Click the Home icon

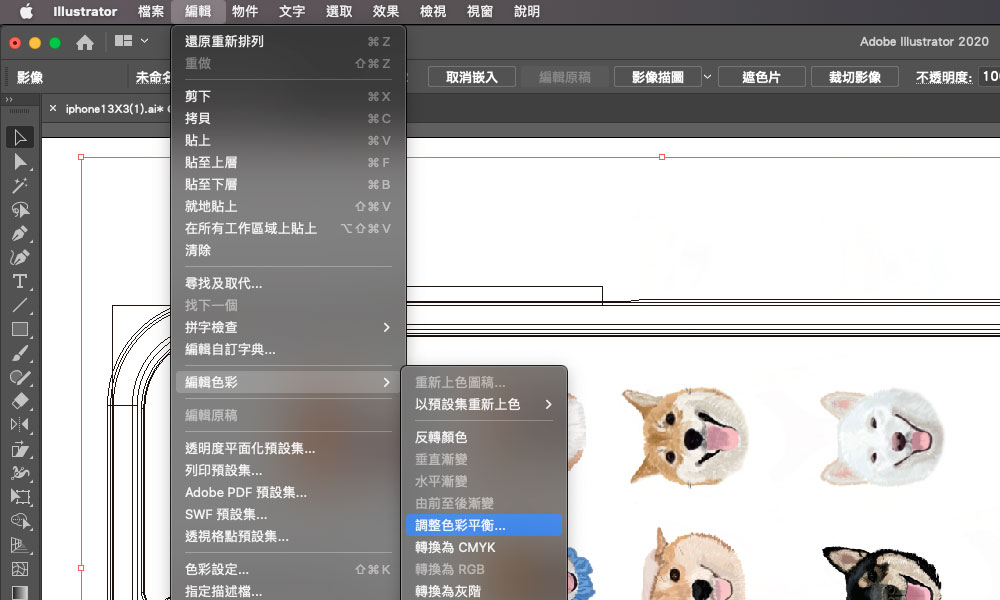point(85,43)
